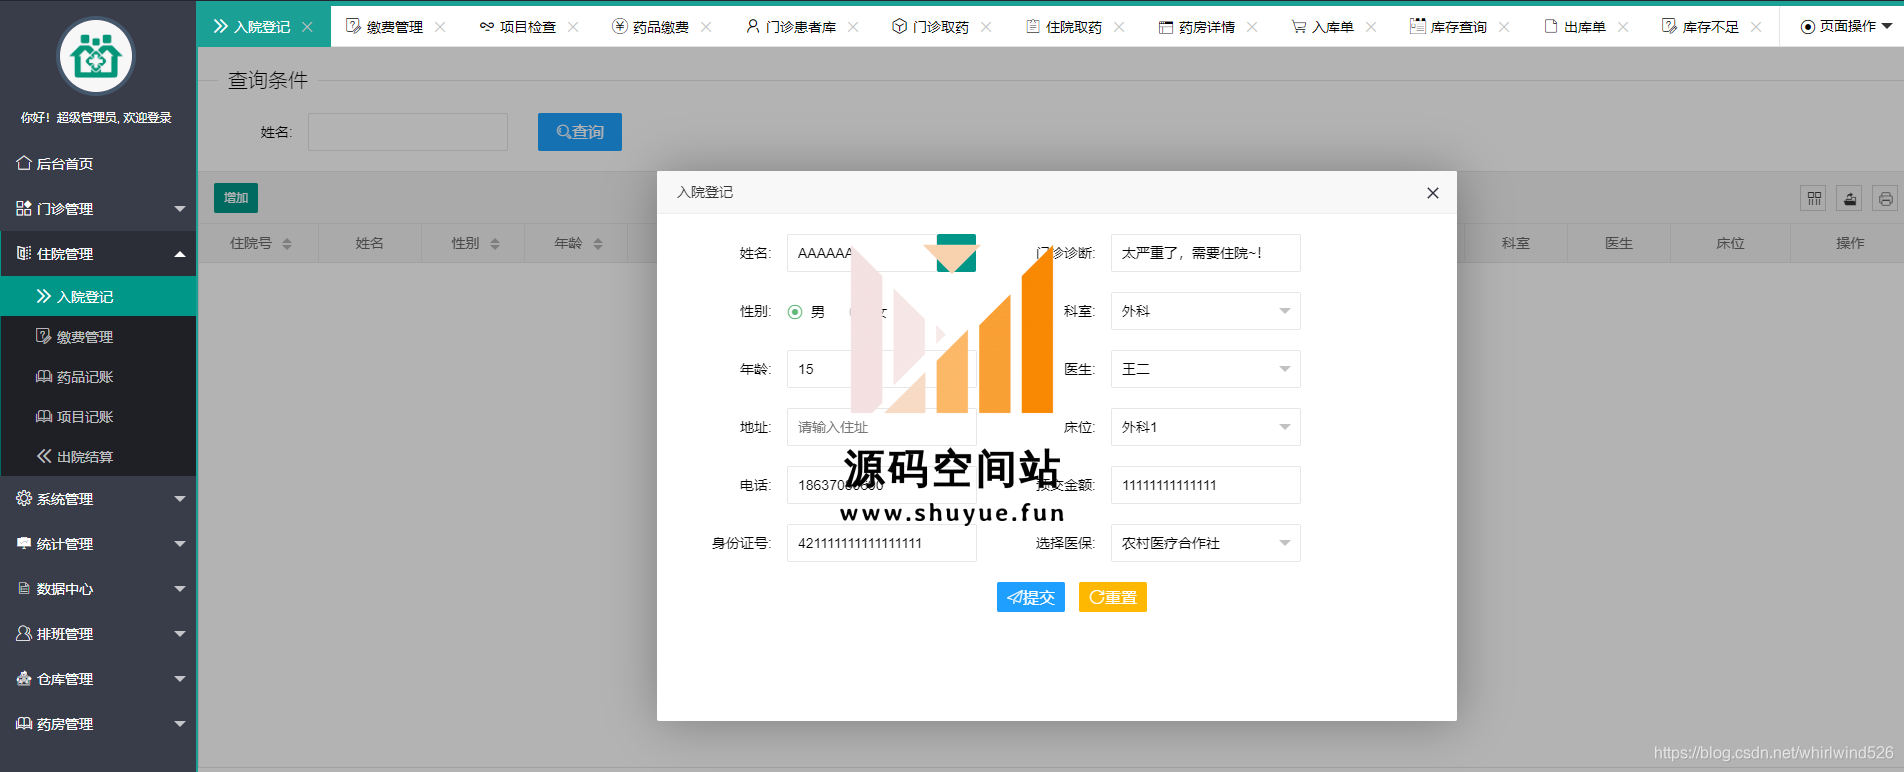Screen dimensions: 1904x772
Task: Close the 出库单 tab
Action: 1623,27
